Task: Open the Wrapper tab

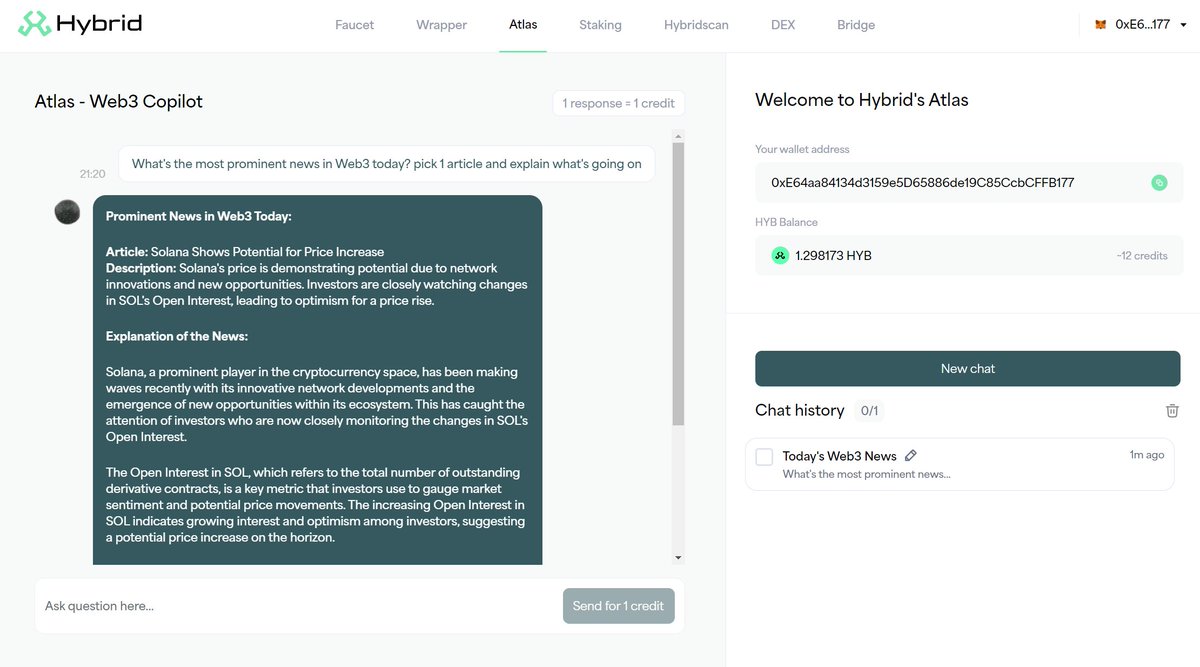Action: [x=441, y=25]
